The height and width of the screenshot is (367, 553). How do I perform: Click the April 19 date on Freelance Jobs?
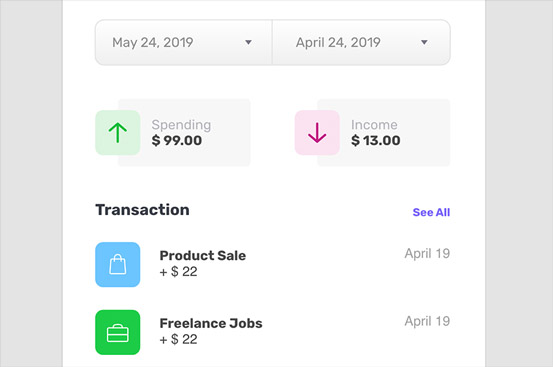coord(427,321)
